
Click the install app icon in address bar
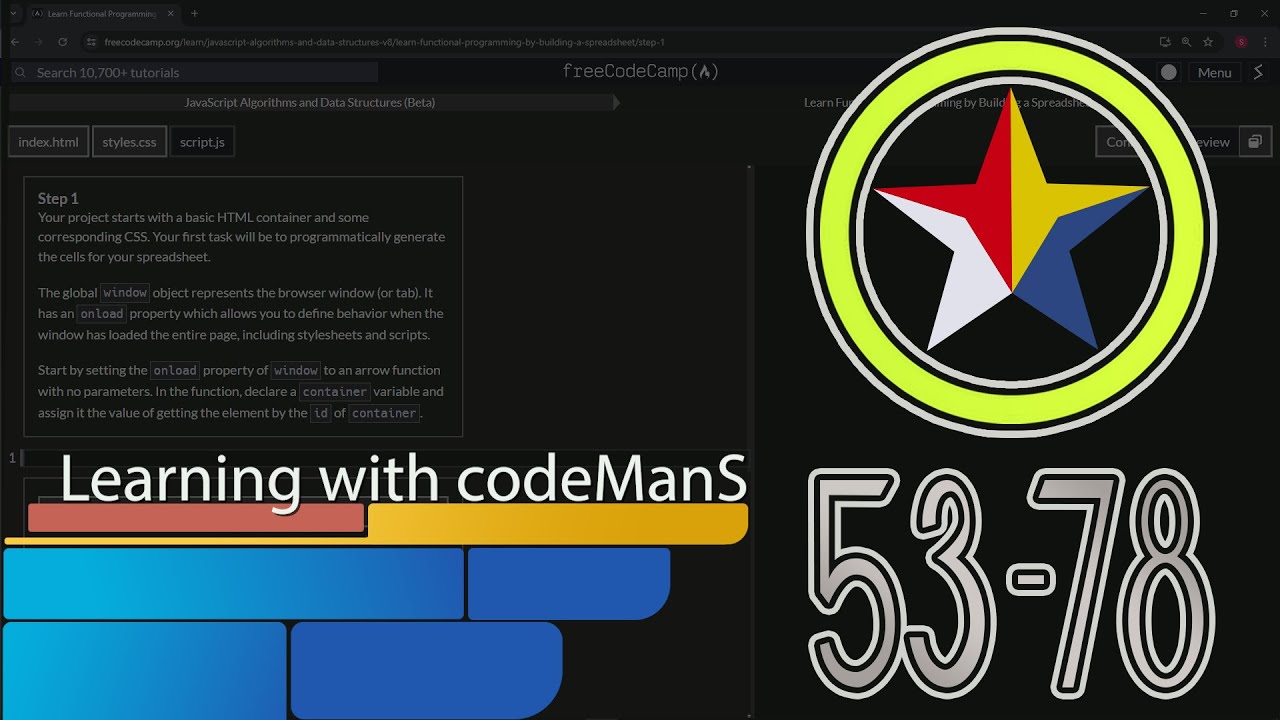(1165, 42)
